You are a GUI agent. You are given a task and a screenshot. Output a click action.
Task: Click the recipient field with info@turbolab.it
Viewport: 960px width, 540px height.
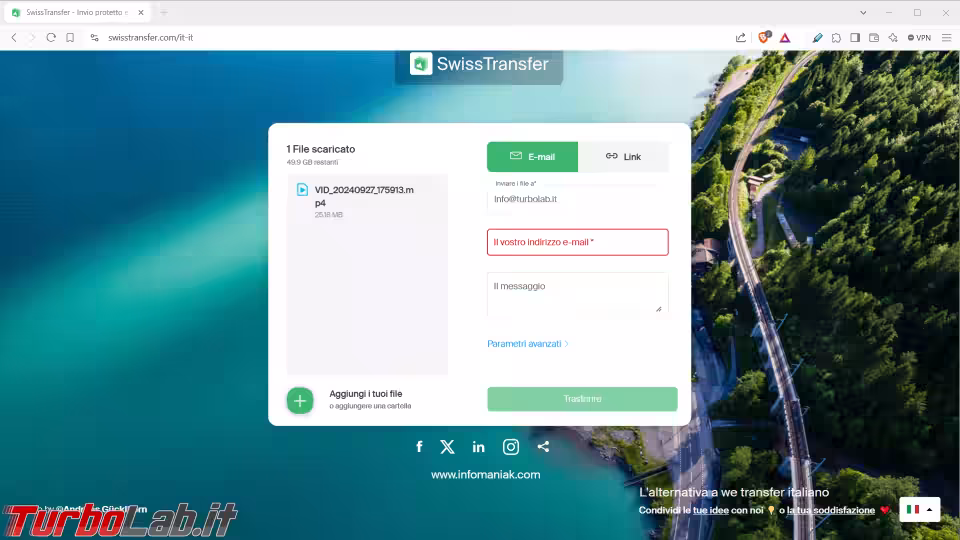pos(577,199)
